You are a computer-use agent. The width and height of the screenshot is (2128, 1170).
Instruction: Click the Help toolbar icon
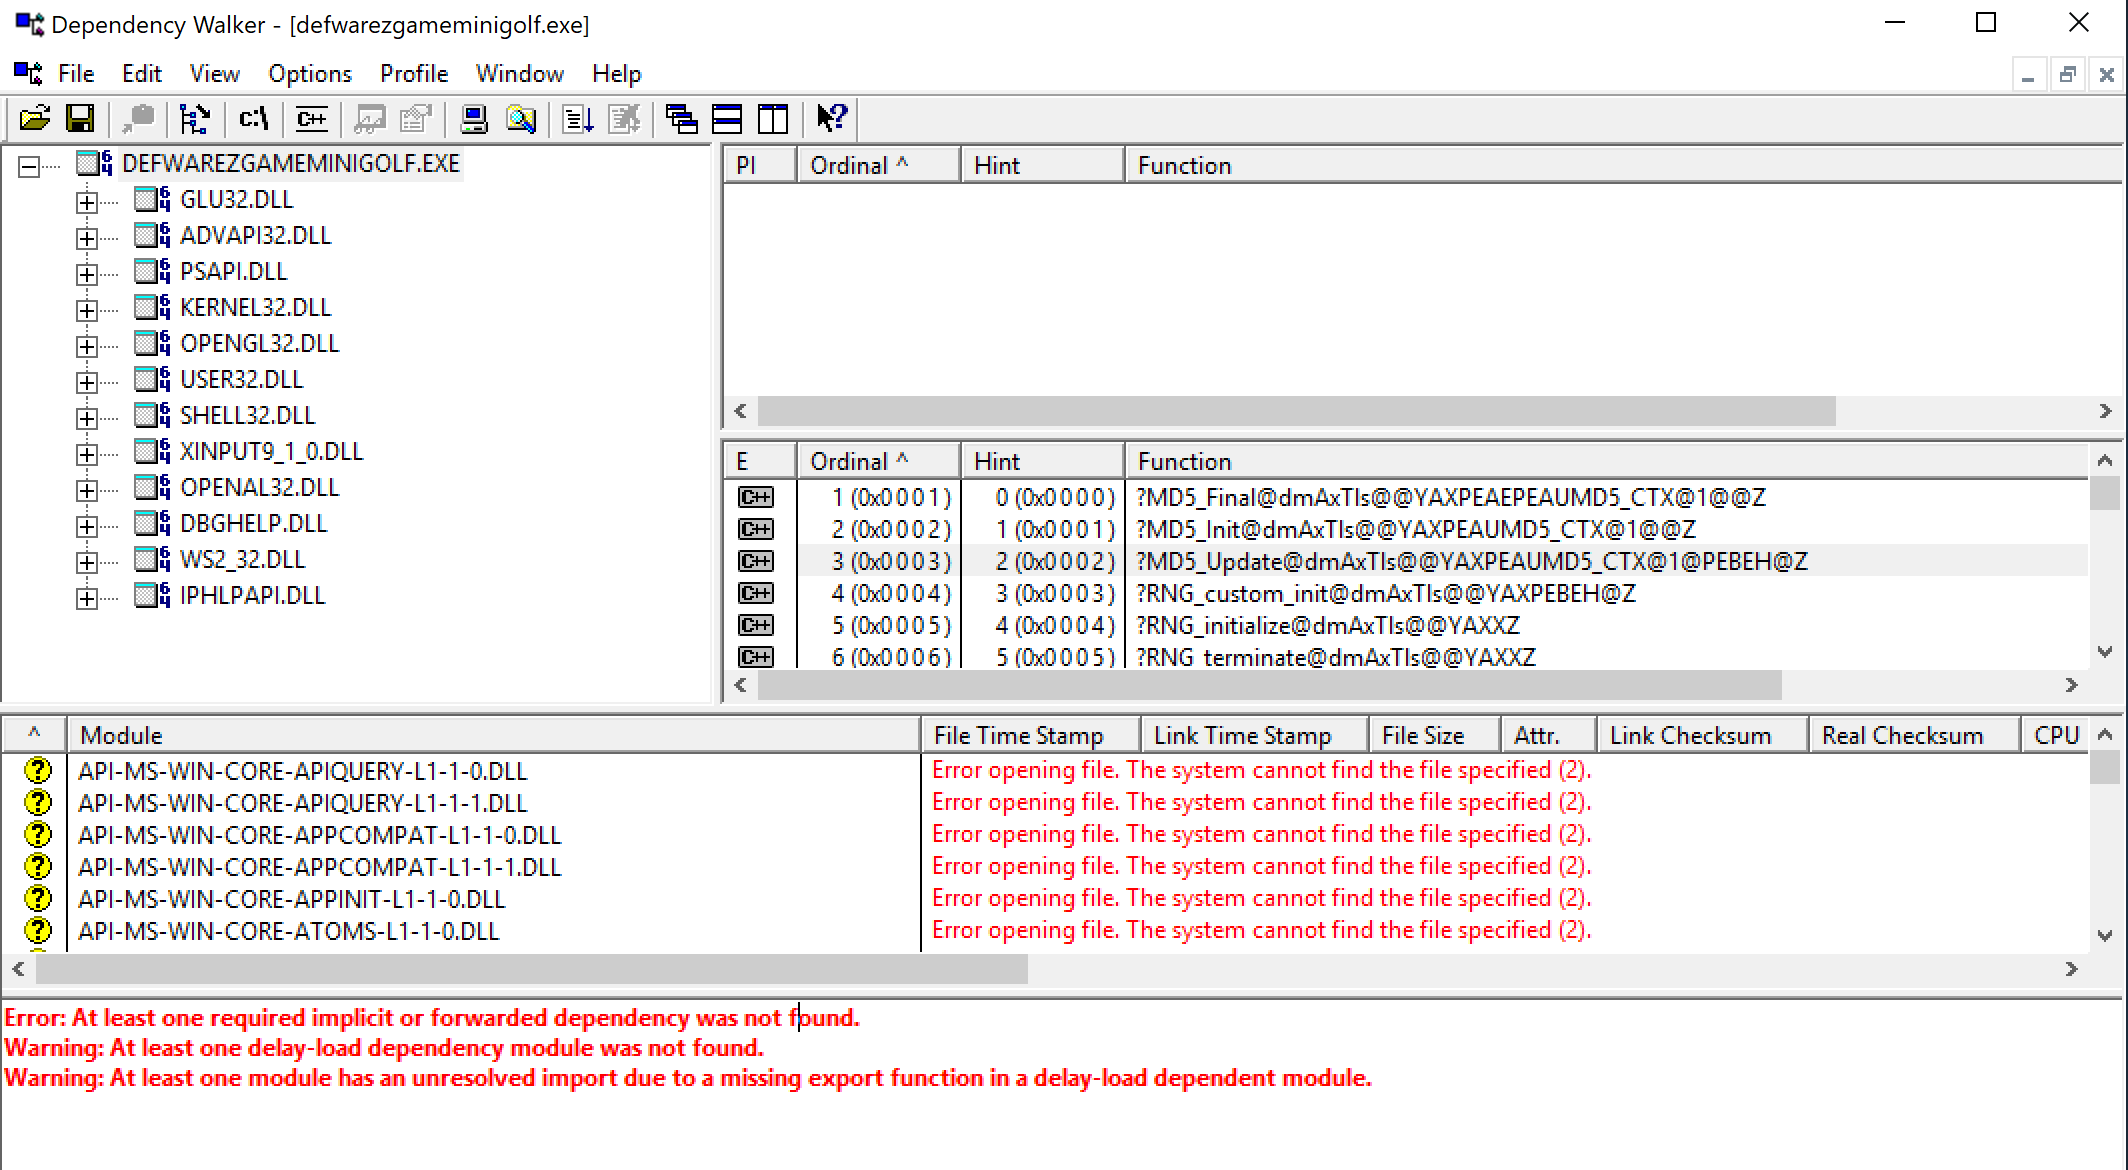828,121
